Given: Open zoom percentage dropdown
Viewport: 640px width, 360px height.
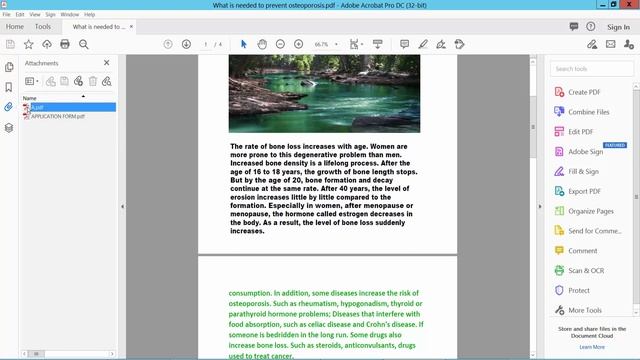Looking at the screenshot, I should (x=336, y=44).
